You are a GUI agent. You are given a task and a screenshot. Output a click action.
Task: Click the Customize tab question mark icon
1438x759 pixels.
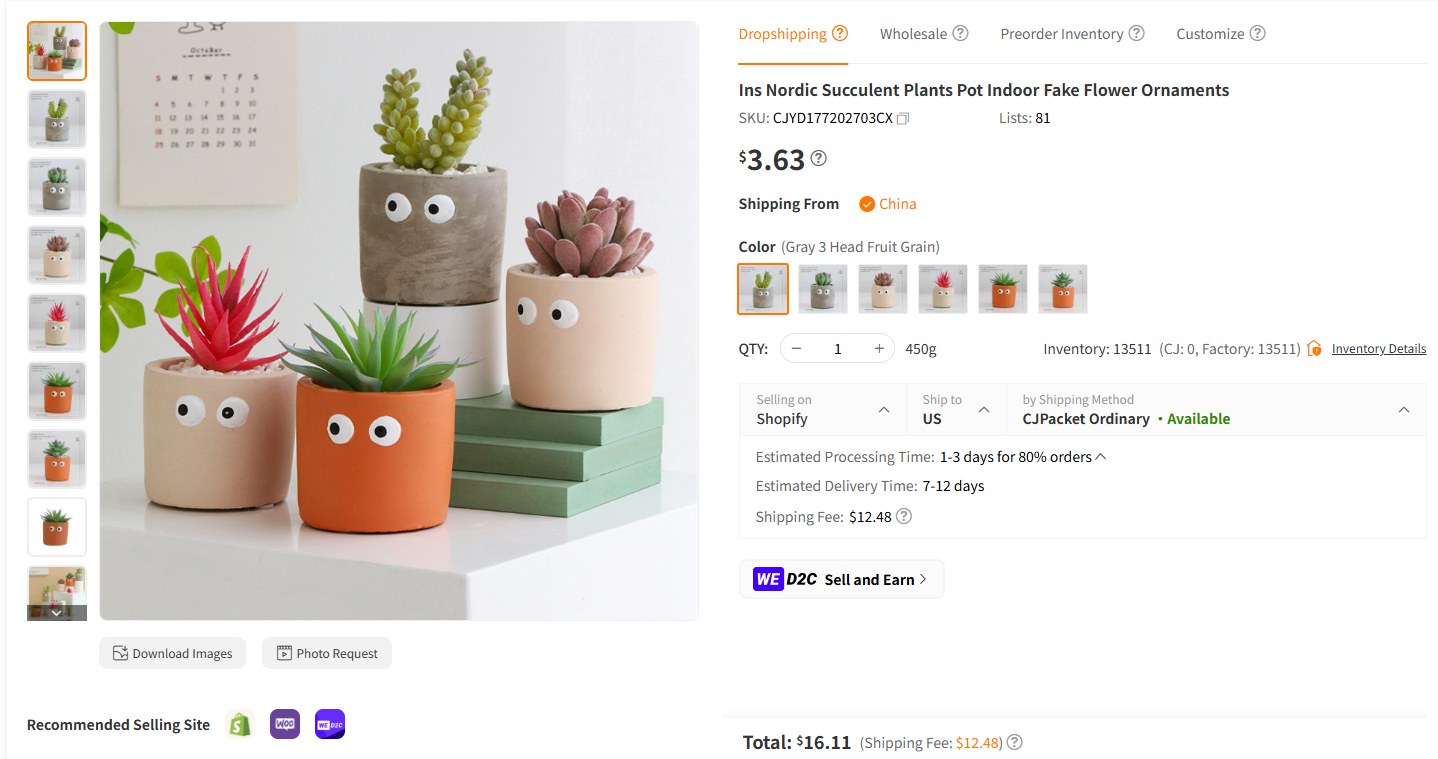pos(1259,33)
